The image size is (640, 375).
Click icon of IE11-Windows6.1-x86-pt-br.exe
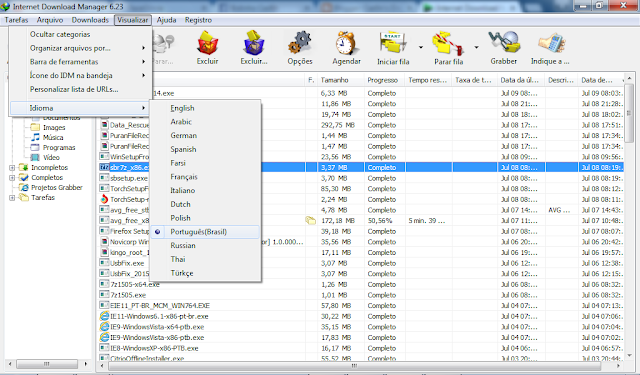click(x=104, y=316)
